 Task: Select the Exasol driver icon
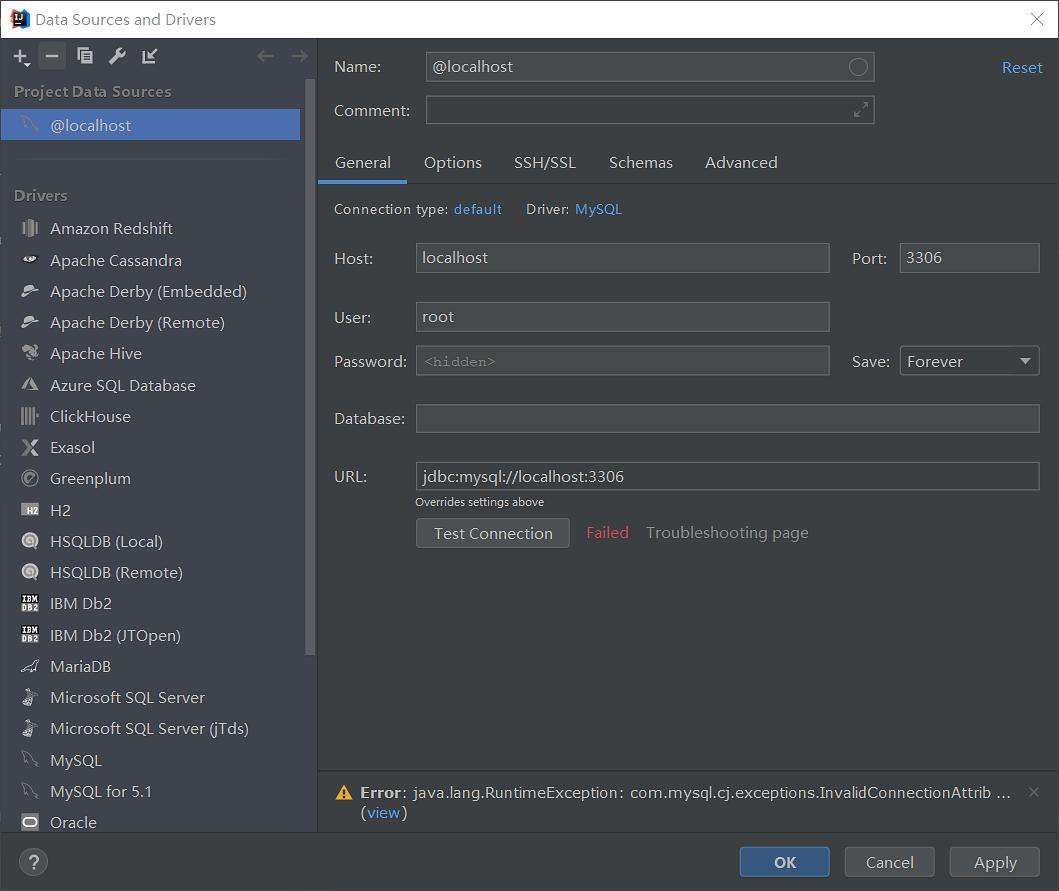pos(30,447)
